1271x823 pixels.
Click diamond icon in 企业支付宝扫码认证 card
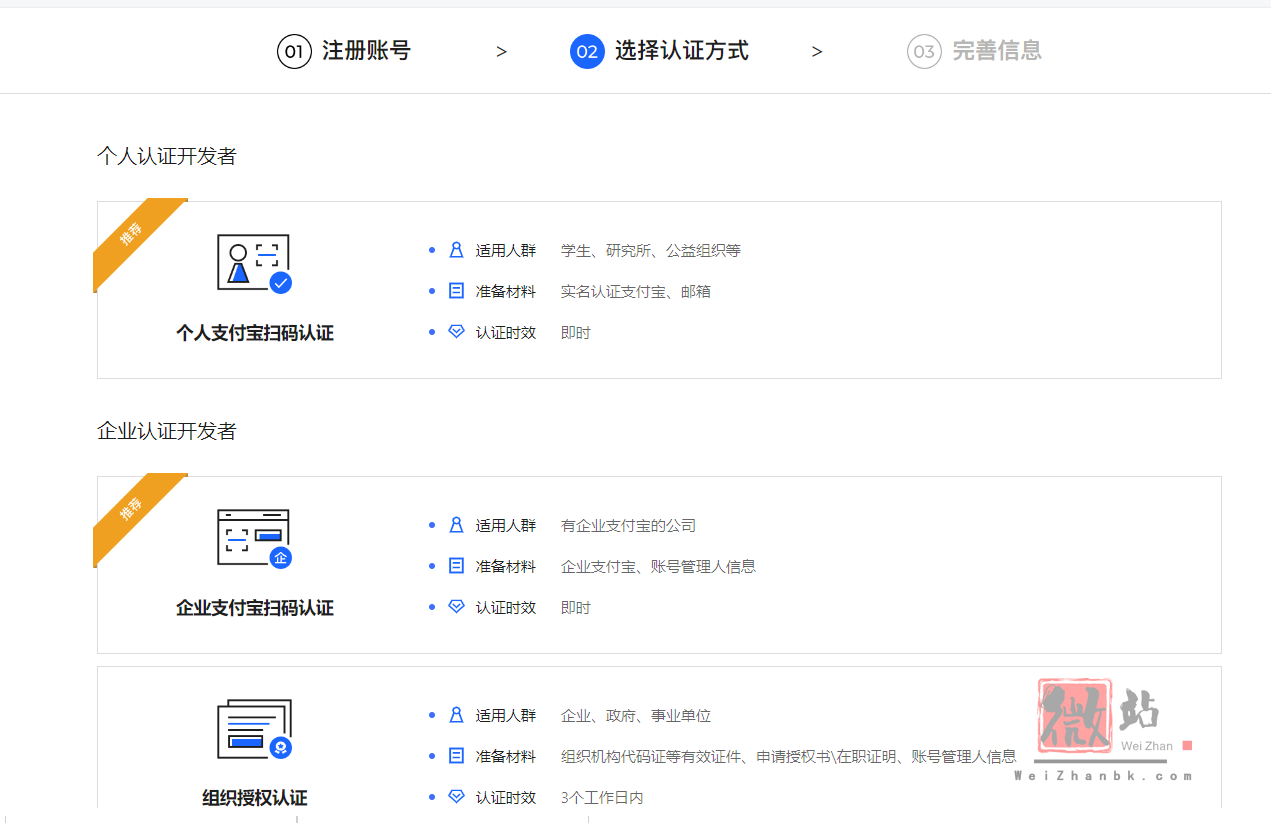pyautogui.click(x=456, y=607)
